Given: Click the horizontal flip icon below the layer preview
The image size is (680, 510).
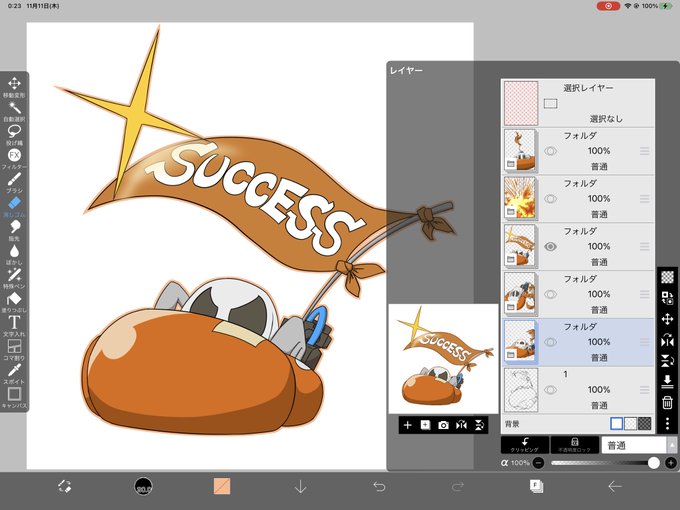Looking at the screenshot, I should (461, 425).
